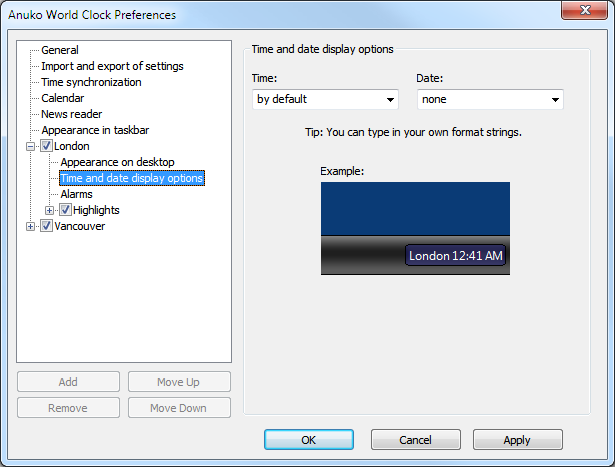This screenshot has width=615, height=467.
Task: Select Alarms under London
Action: (76, 194)
